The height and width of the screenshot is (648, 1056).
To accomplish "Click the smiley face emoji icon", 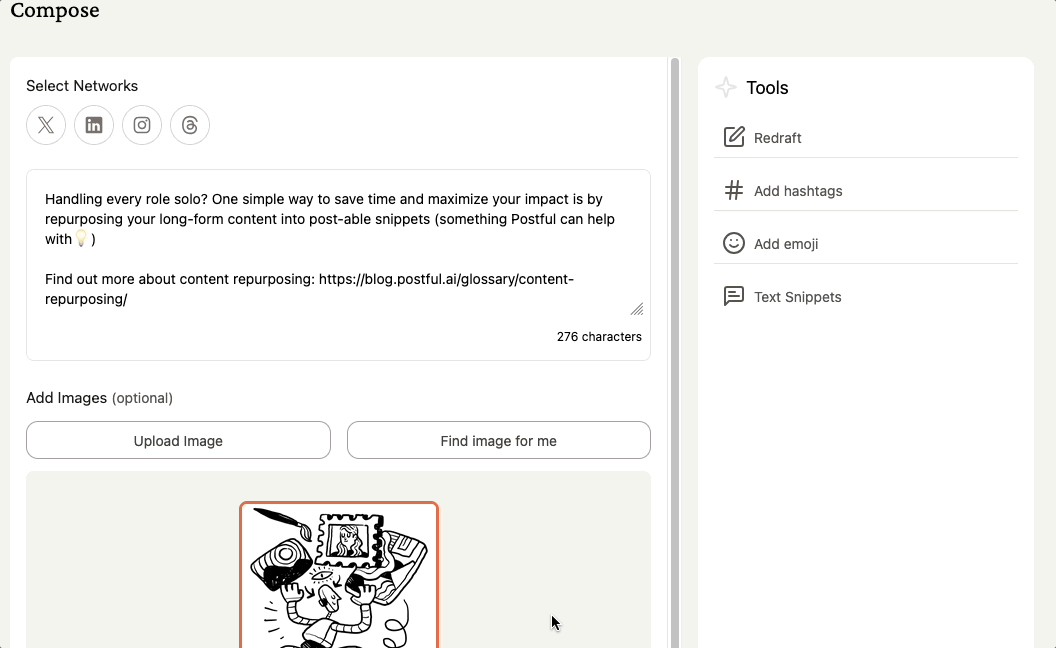I will pos(734,243).
